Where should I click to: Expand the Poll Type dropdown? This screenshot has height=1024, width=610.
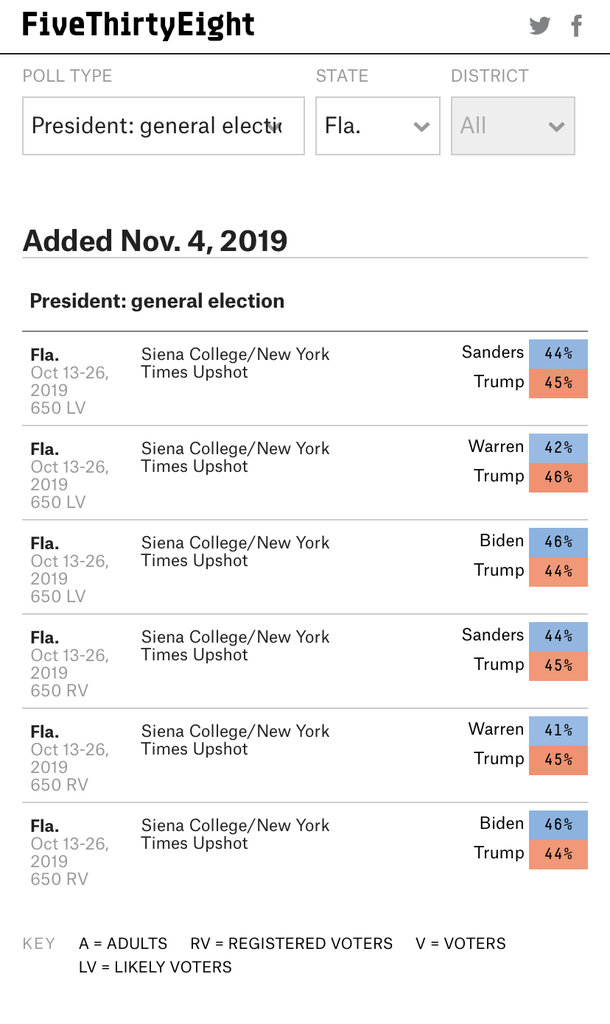163,126
